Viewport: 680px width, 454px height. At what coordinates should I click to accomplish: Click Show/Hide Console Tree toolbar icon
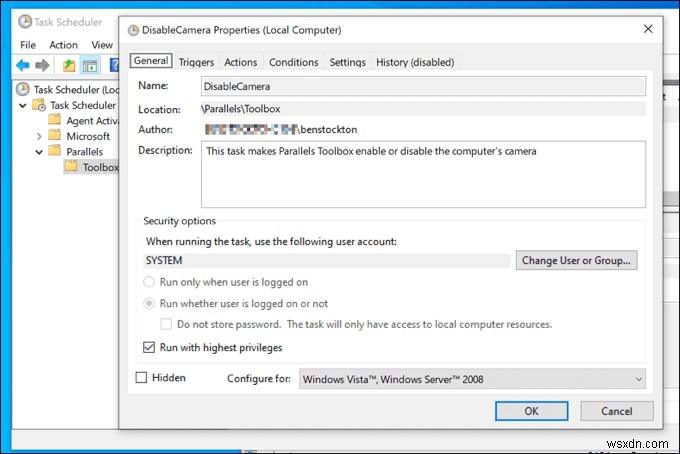coord(90,66)
